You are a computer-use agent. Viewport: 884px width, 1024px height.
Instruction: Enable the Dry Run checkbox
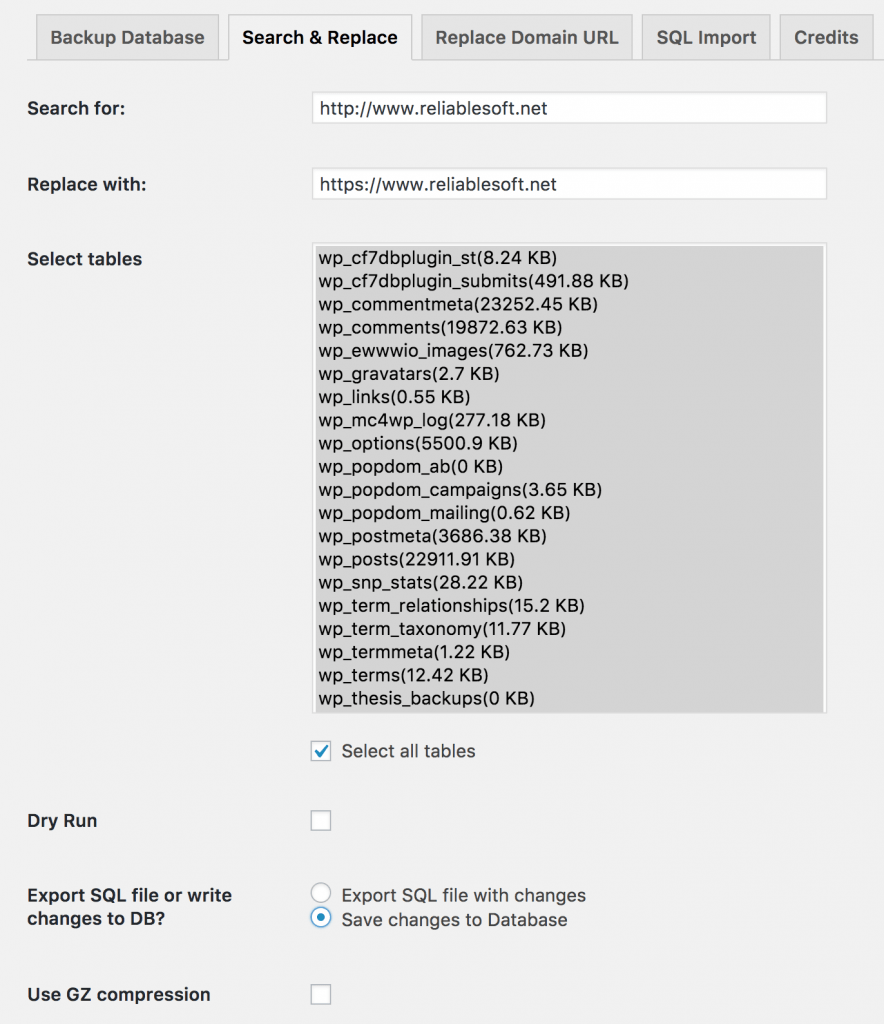pos(321,821)
